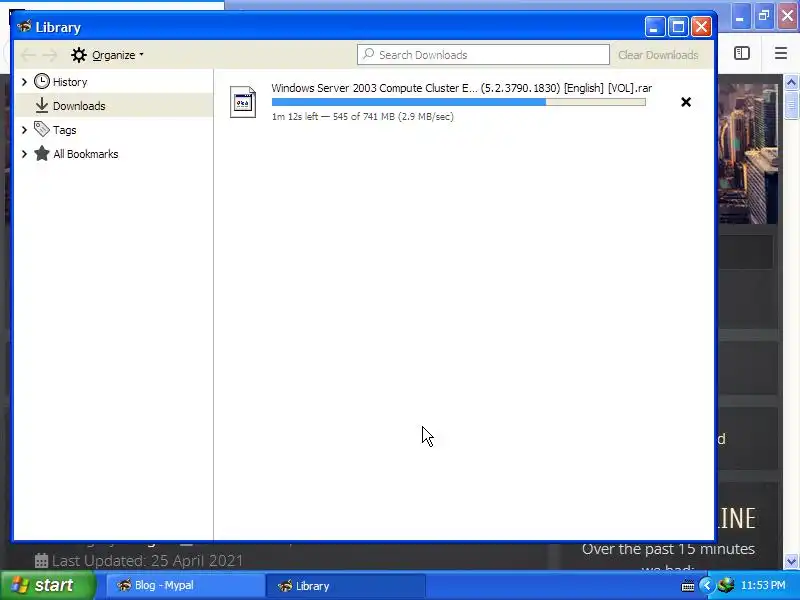The height and width of the screenshot is (600, 800).
Task: Click the All Bookmarks star icon
Action: [42, 154]
